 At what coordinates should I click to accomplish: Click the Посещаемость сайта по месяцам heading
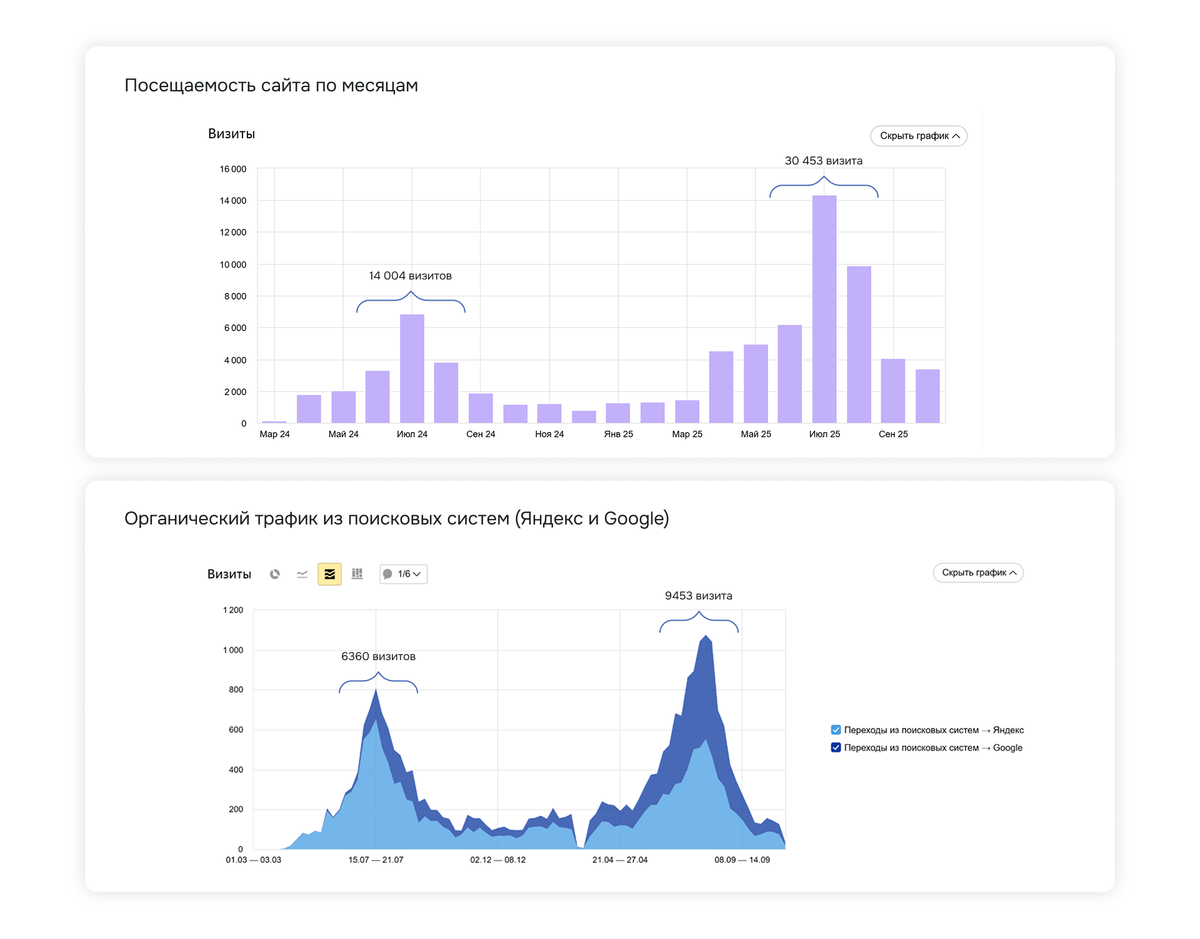pos(271,86)
